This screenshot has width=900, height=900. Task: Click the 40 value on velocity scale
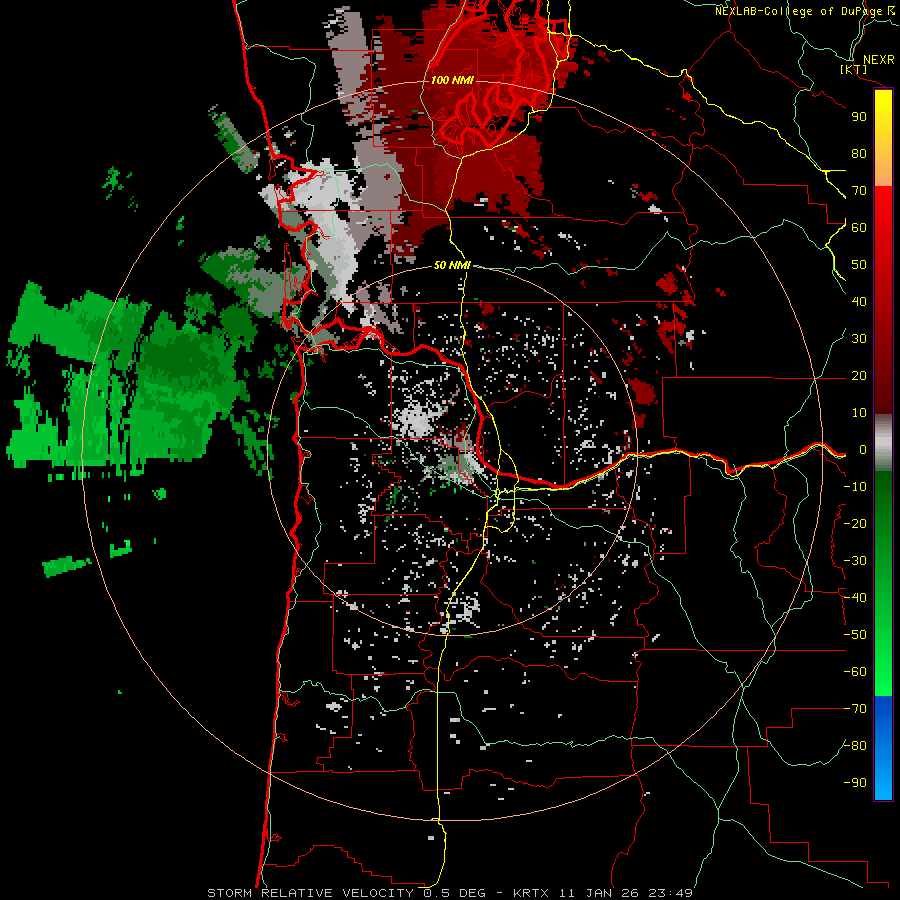point(859,301)
